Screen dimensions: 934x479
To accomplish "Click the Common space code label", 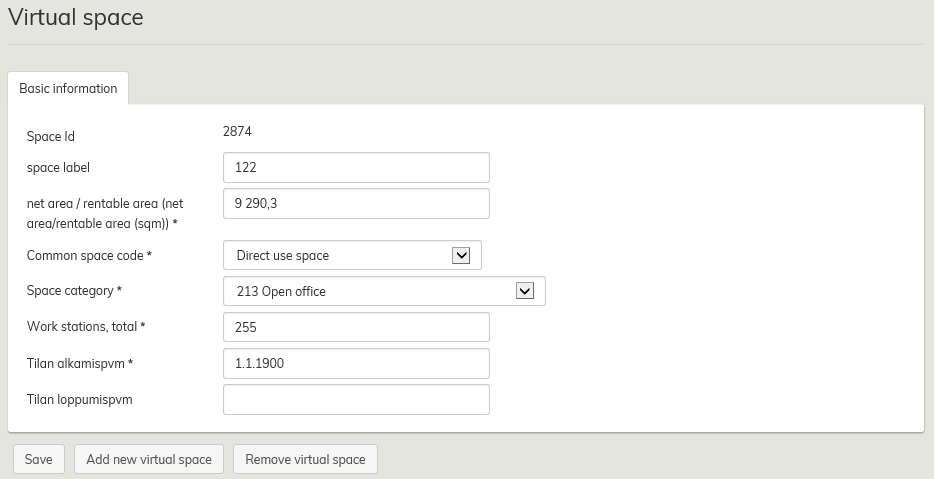I will click(x=89, y=256).
